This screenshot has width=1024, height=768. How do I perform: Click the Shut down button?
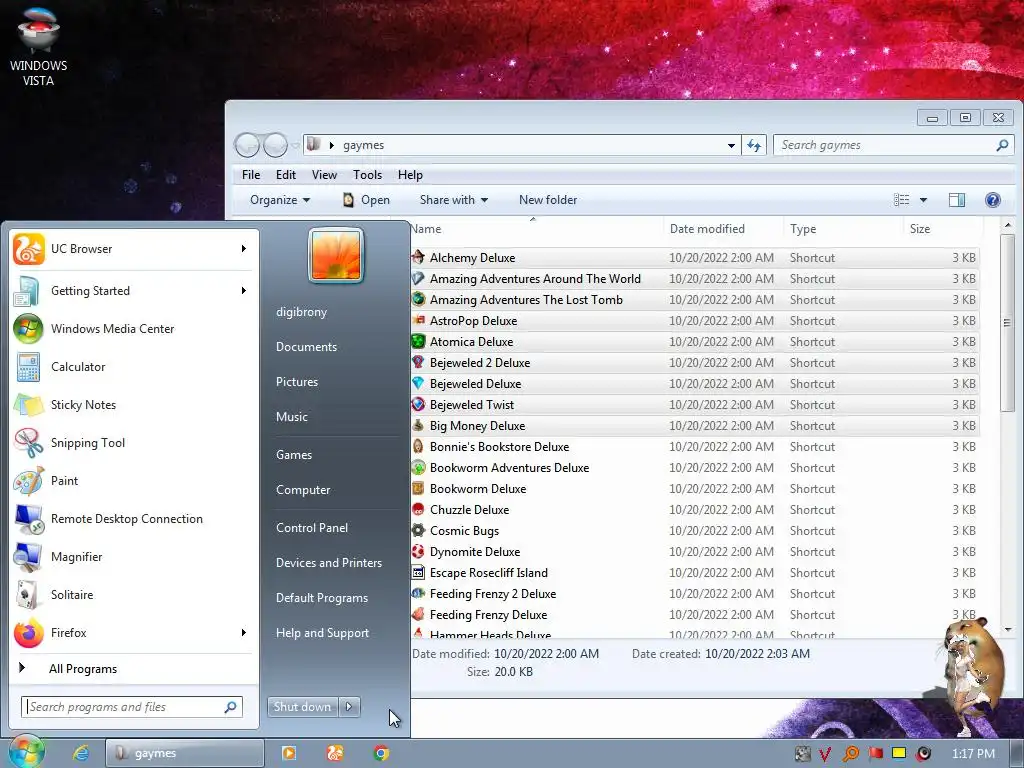pyautogui.click(x=302, y=707)
